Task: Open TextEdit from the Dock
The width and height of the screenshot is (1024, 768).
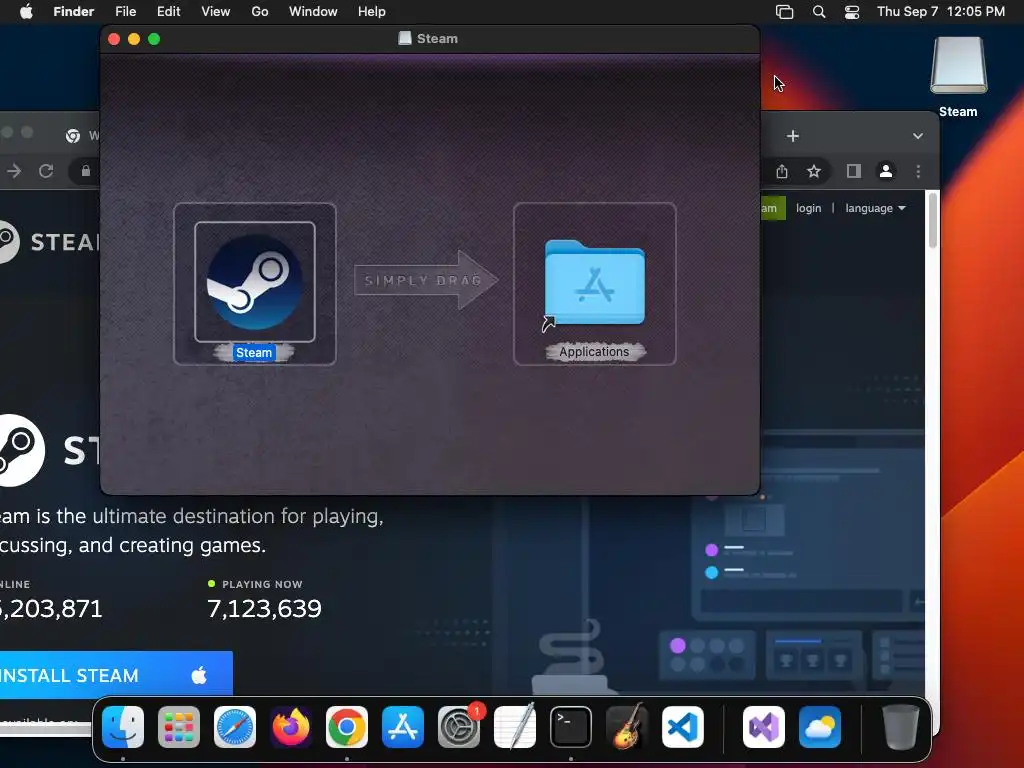Action: tap(515, 727)
